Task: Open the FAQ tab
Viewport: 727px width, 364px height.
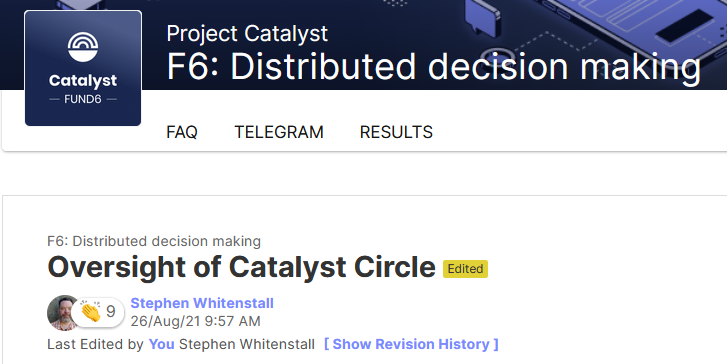Action: 182,132
